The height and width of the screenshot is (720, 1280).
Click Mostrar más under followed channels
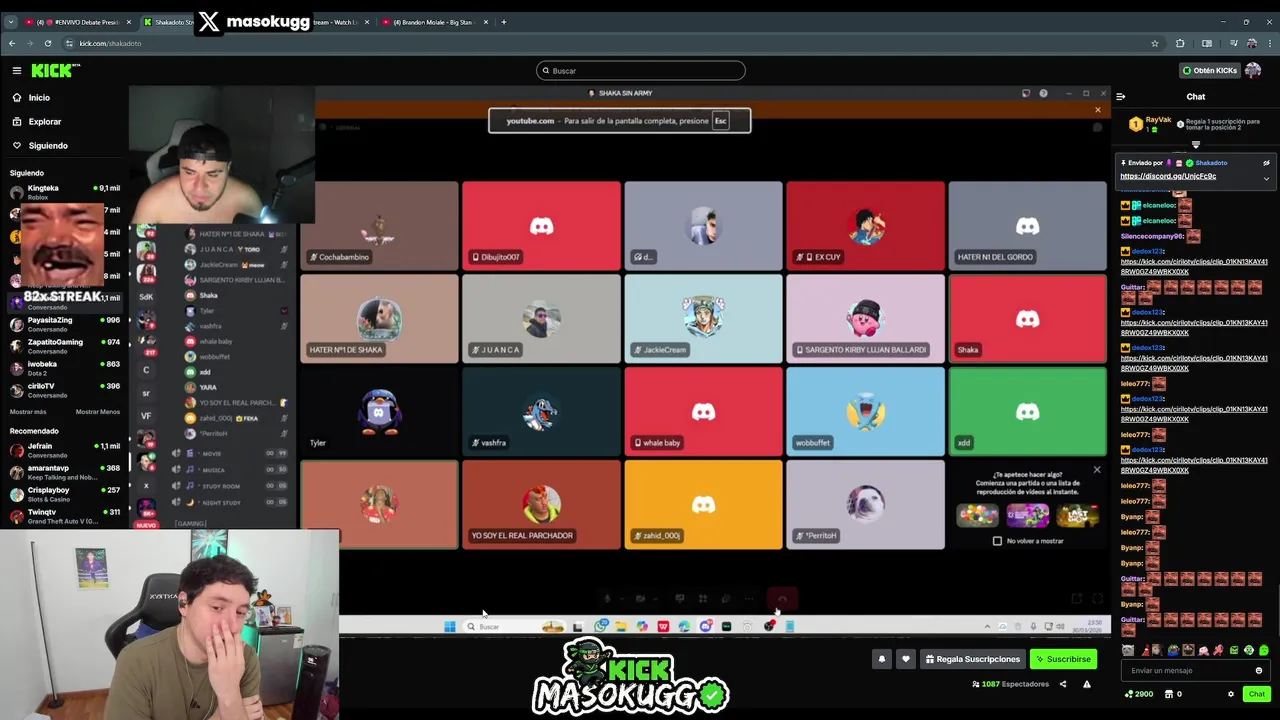point(28,412)
